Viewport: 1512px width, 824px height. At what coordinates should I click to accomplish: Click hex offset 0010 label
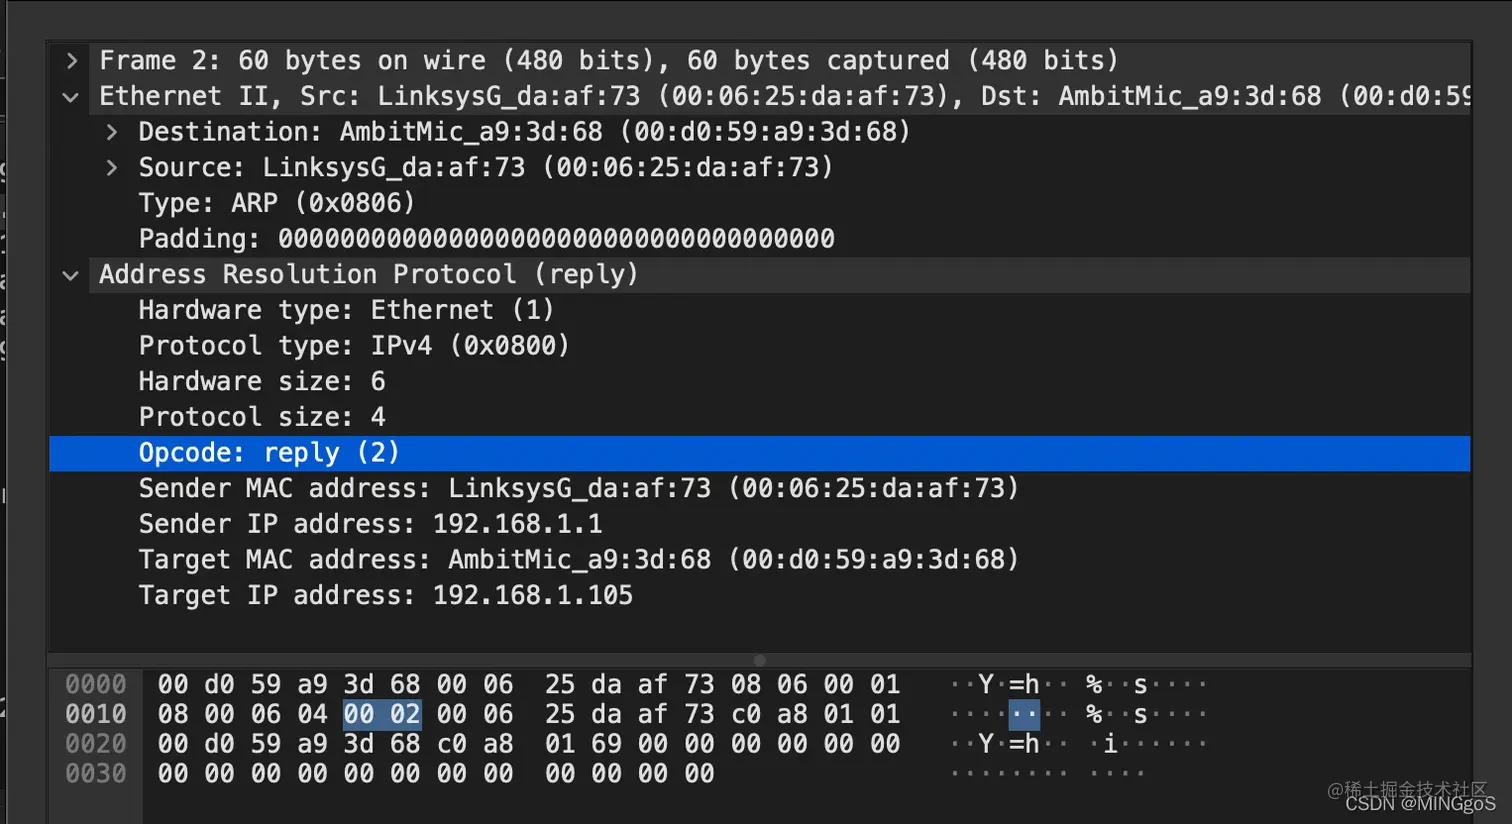point(96,715)
